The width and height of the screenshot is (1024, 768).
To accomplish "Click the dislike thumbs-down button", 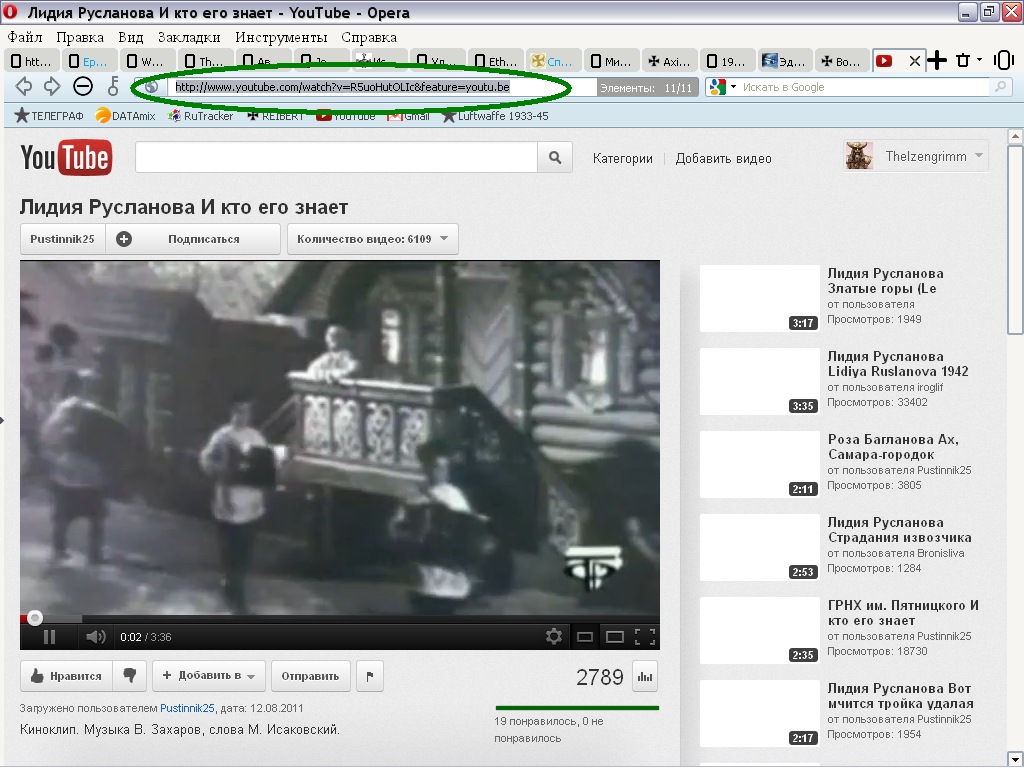I will coord(129,676).
